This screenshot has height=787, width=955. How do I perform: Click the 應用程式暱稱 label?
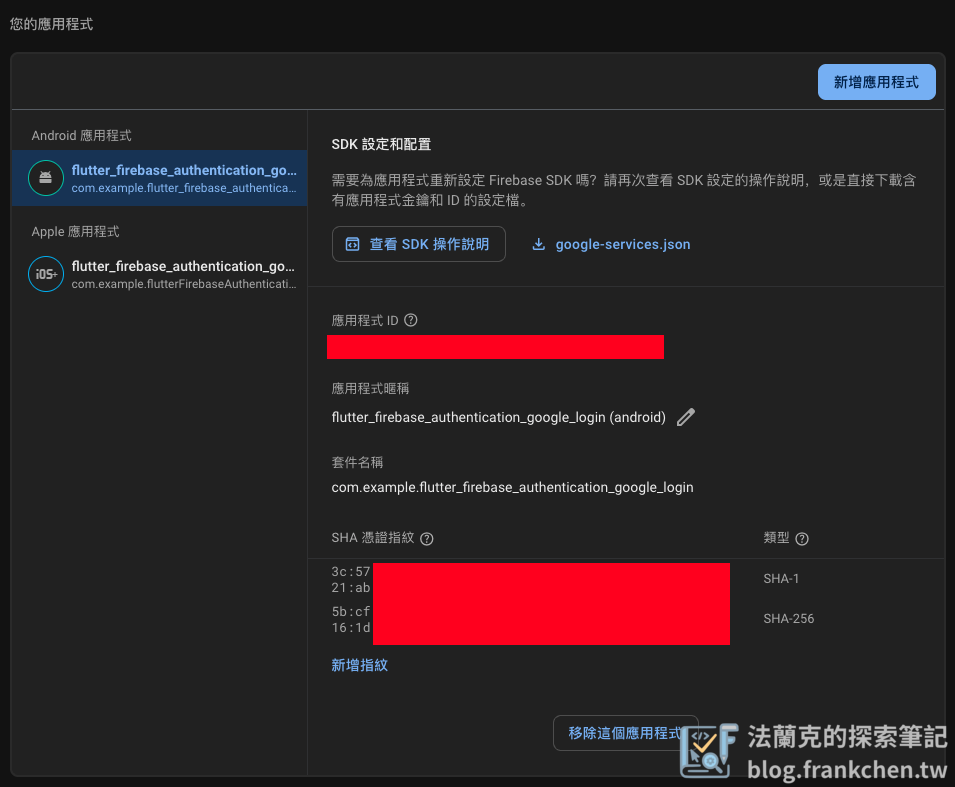[370, 389]
